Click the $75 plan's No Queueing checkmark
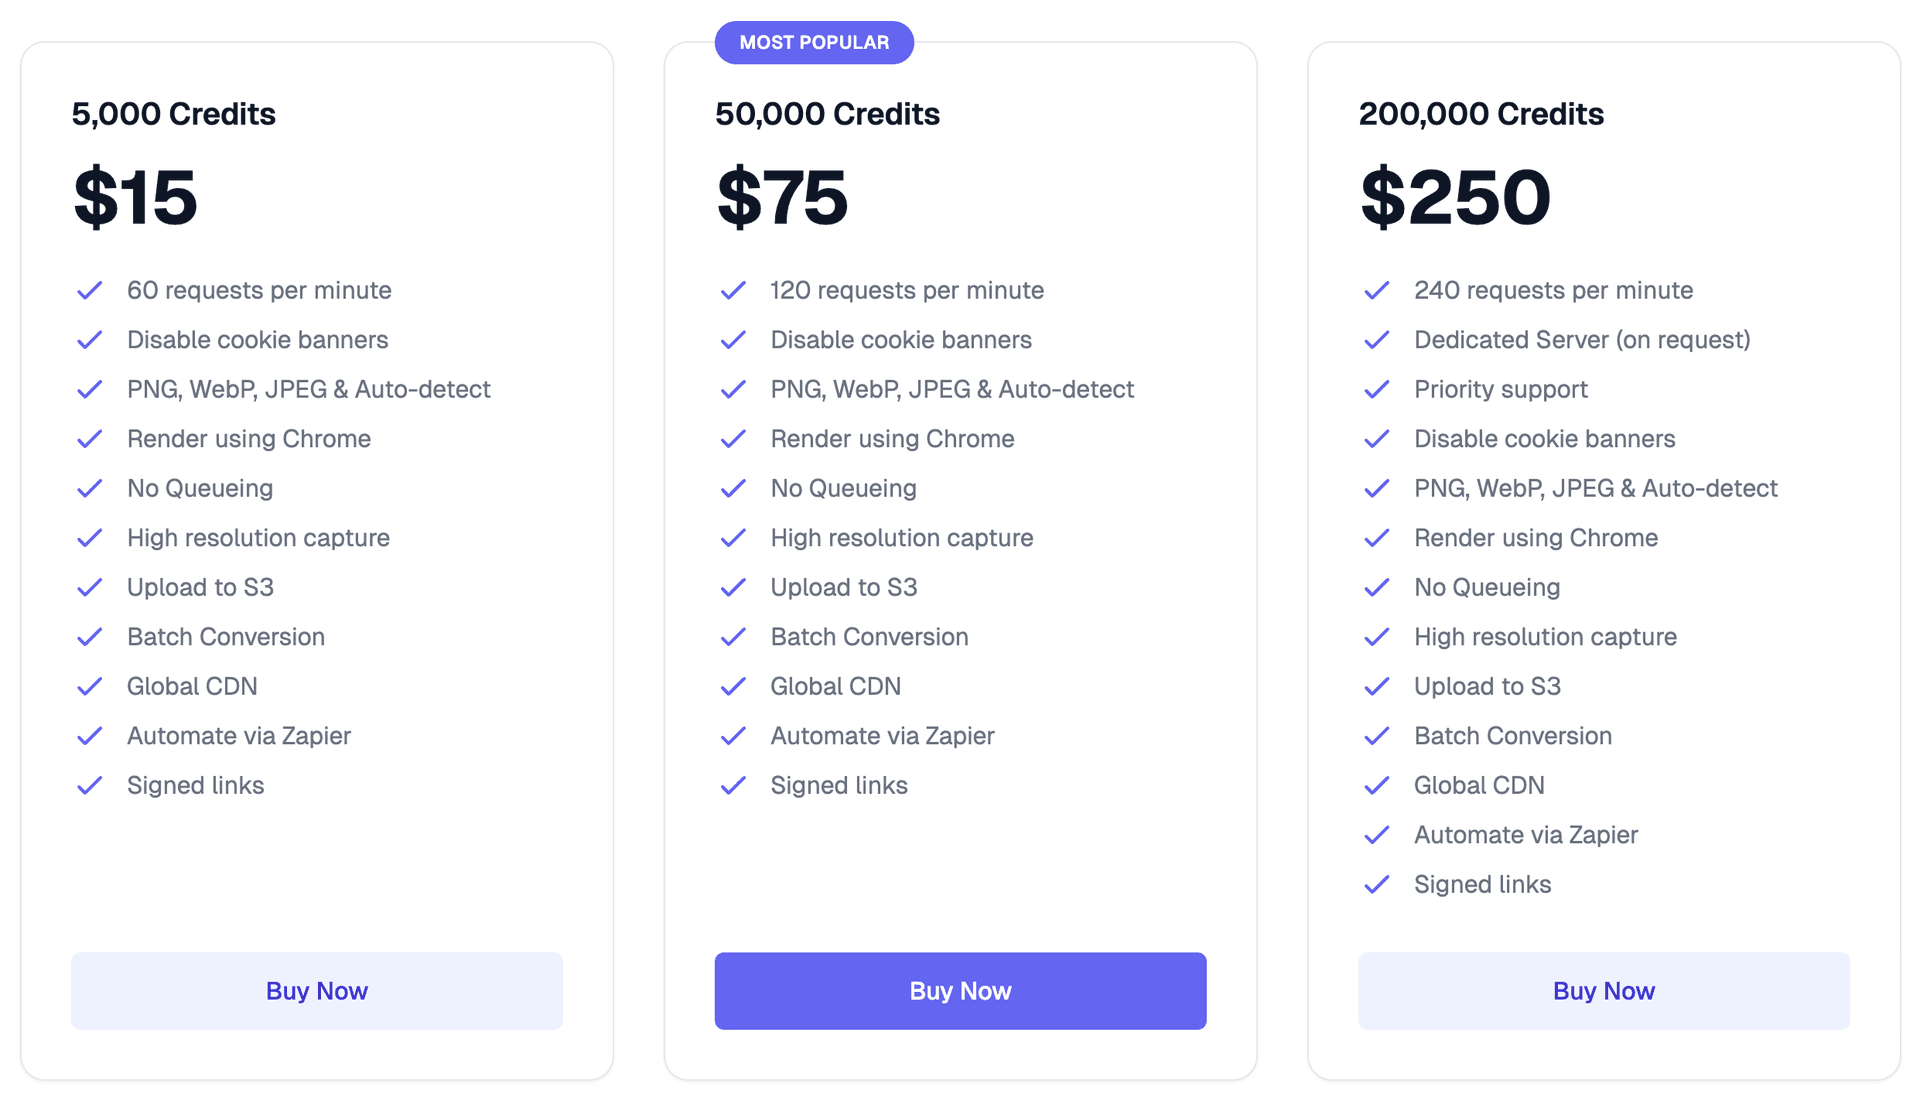This screenshot has height=1108, width=1920. tap(733, 488)
